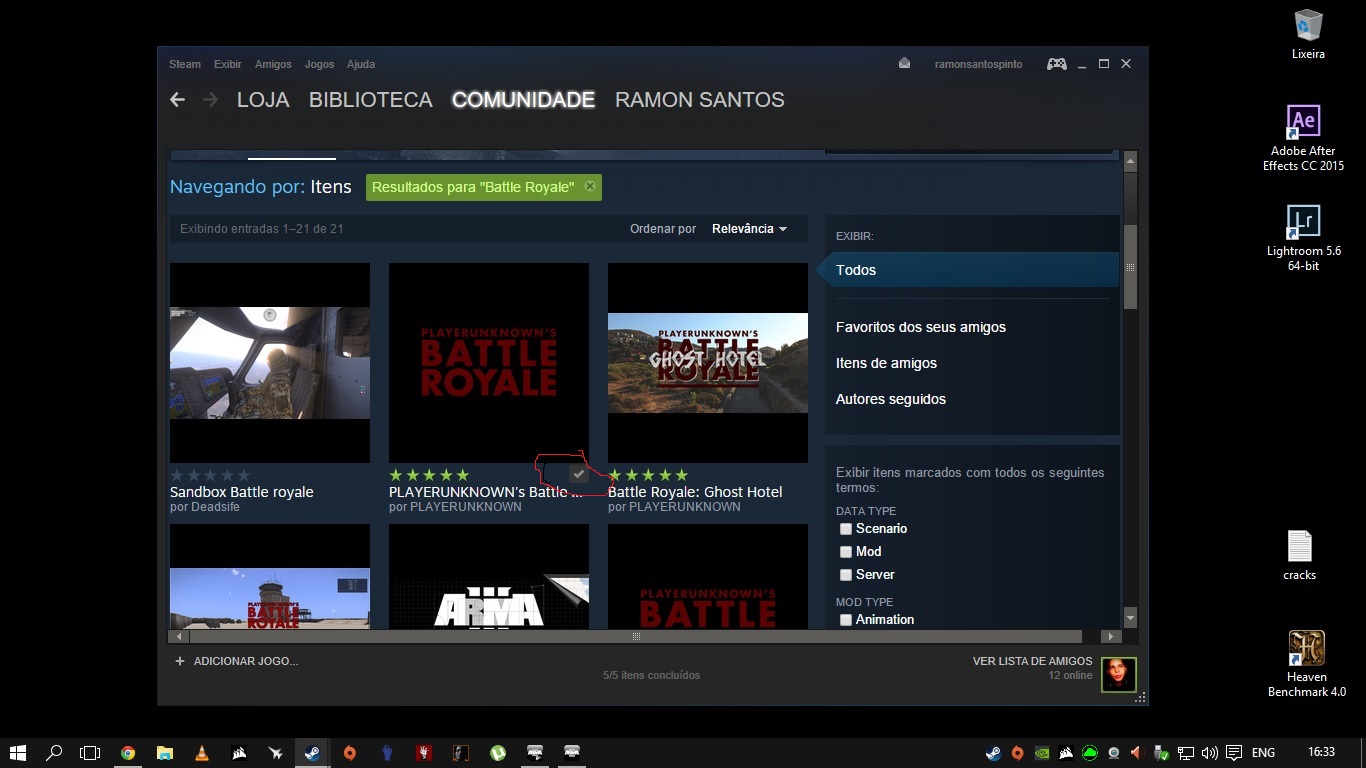
Task: Enable the Mod data type checkbox
Action: click(x=846, y=552)
